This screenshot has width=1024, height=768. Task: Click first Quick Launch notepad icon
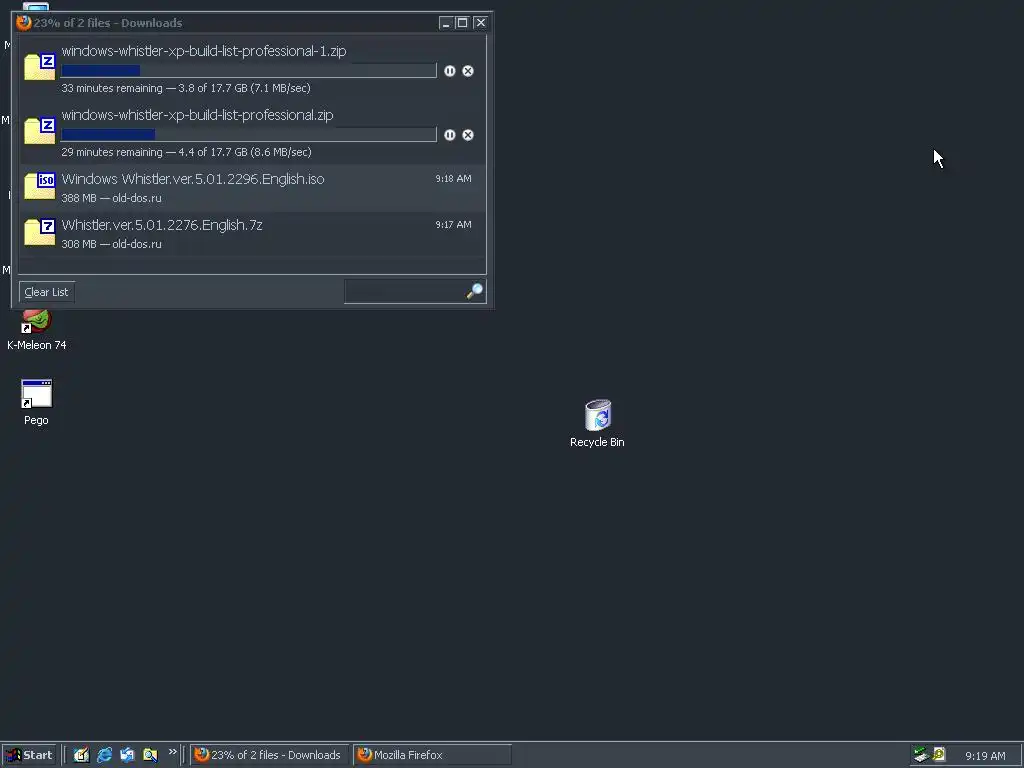pyautogui.click(x=81, y=755)
